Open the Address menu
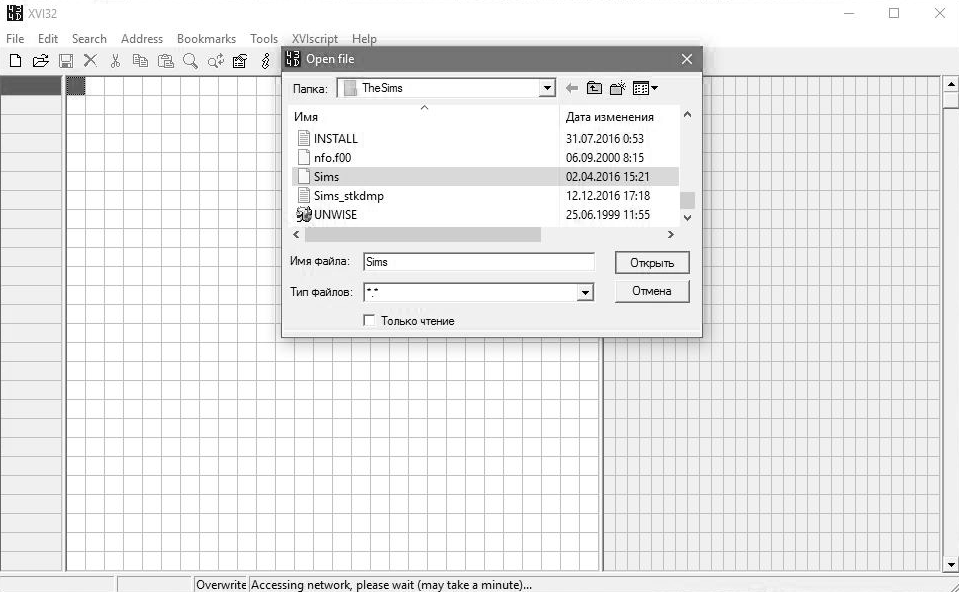The image size is (959, 592). tap(142, 39)
